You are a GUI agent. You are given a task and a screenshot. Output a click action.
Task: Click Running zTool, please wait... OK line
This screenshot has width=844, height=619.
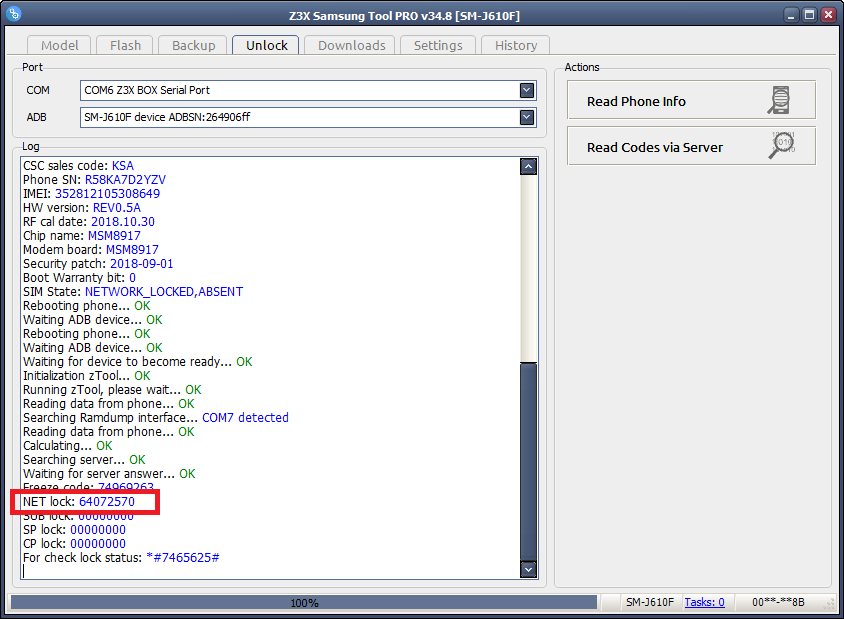coord(112,390)
